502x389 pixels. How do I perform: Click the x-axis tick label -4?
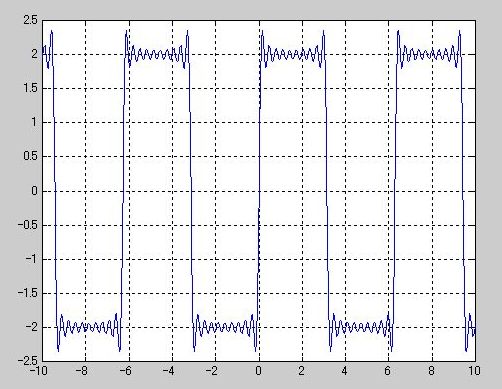coord(168,371)
